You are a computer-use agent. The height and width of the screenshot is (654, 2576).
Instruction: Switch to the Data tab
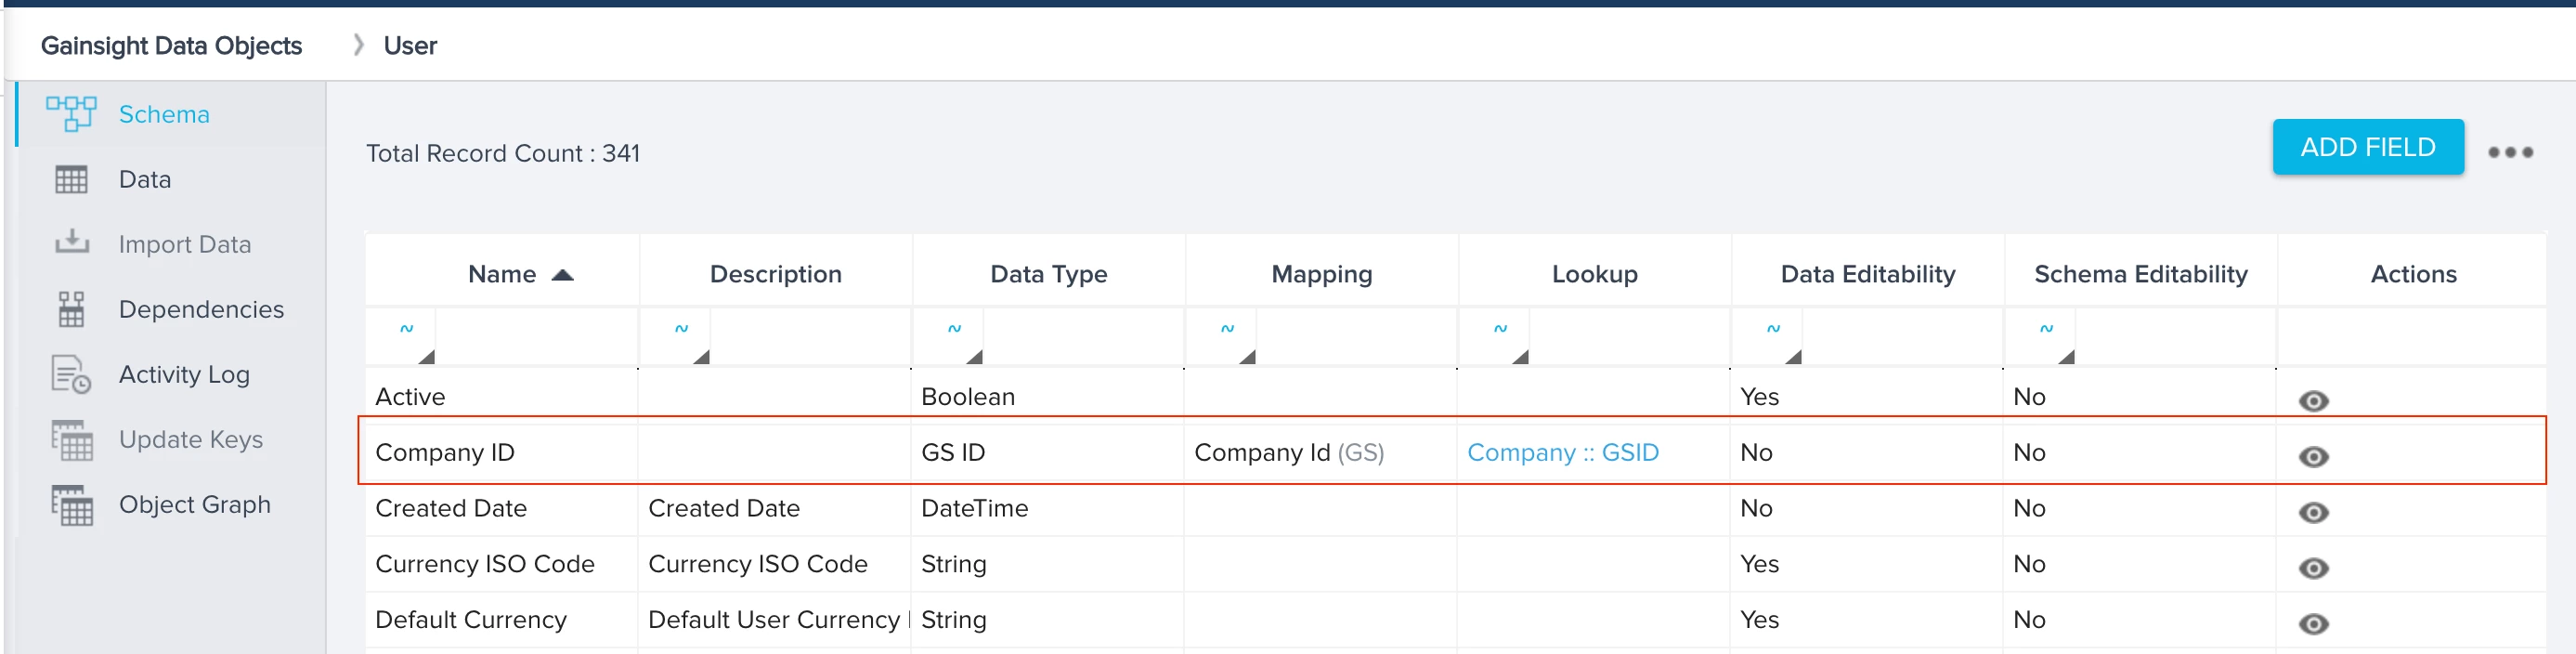tap(171, 180)
